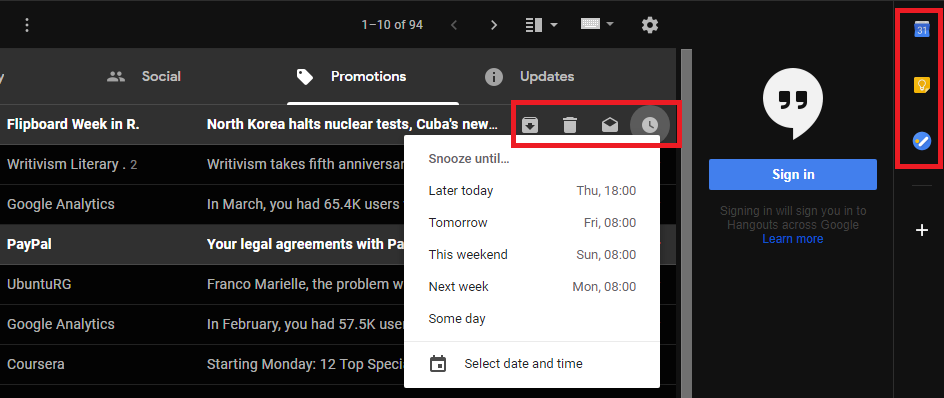Switch to the Promotions tab
The image size is (944, 398).
pyautogui.click(x=373, y=76)
